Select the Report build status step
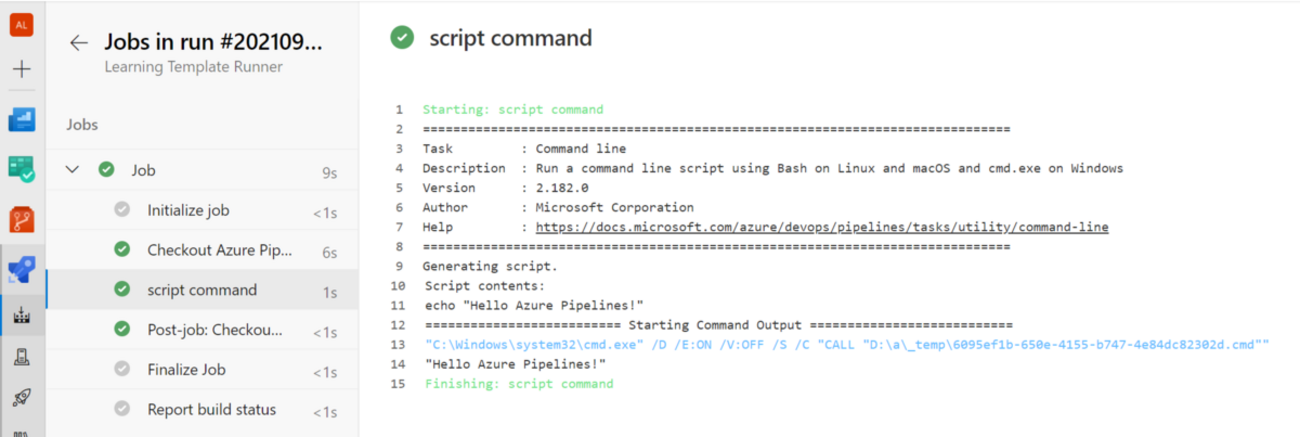The image size is (1300, 437). pos(211,409)
